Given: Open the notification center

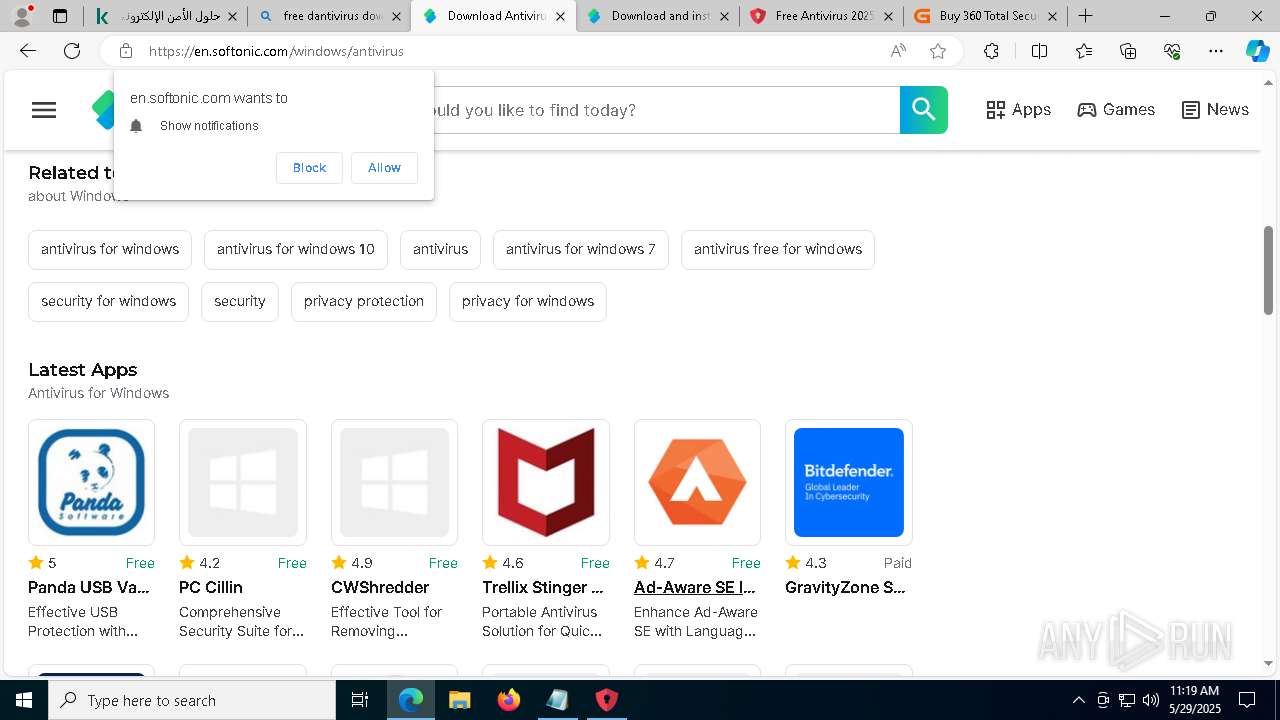Looking at the screenshot, I should pyautogui.click(x=1247, y=700).
